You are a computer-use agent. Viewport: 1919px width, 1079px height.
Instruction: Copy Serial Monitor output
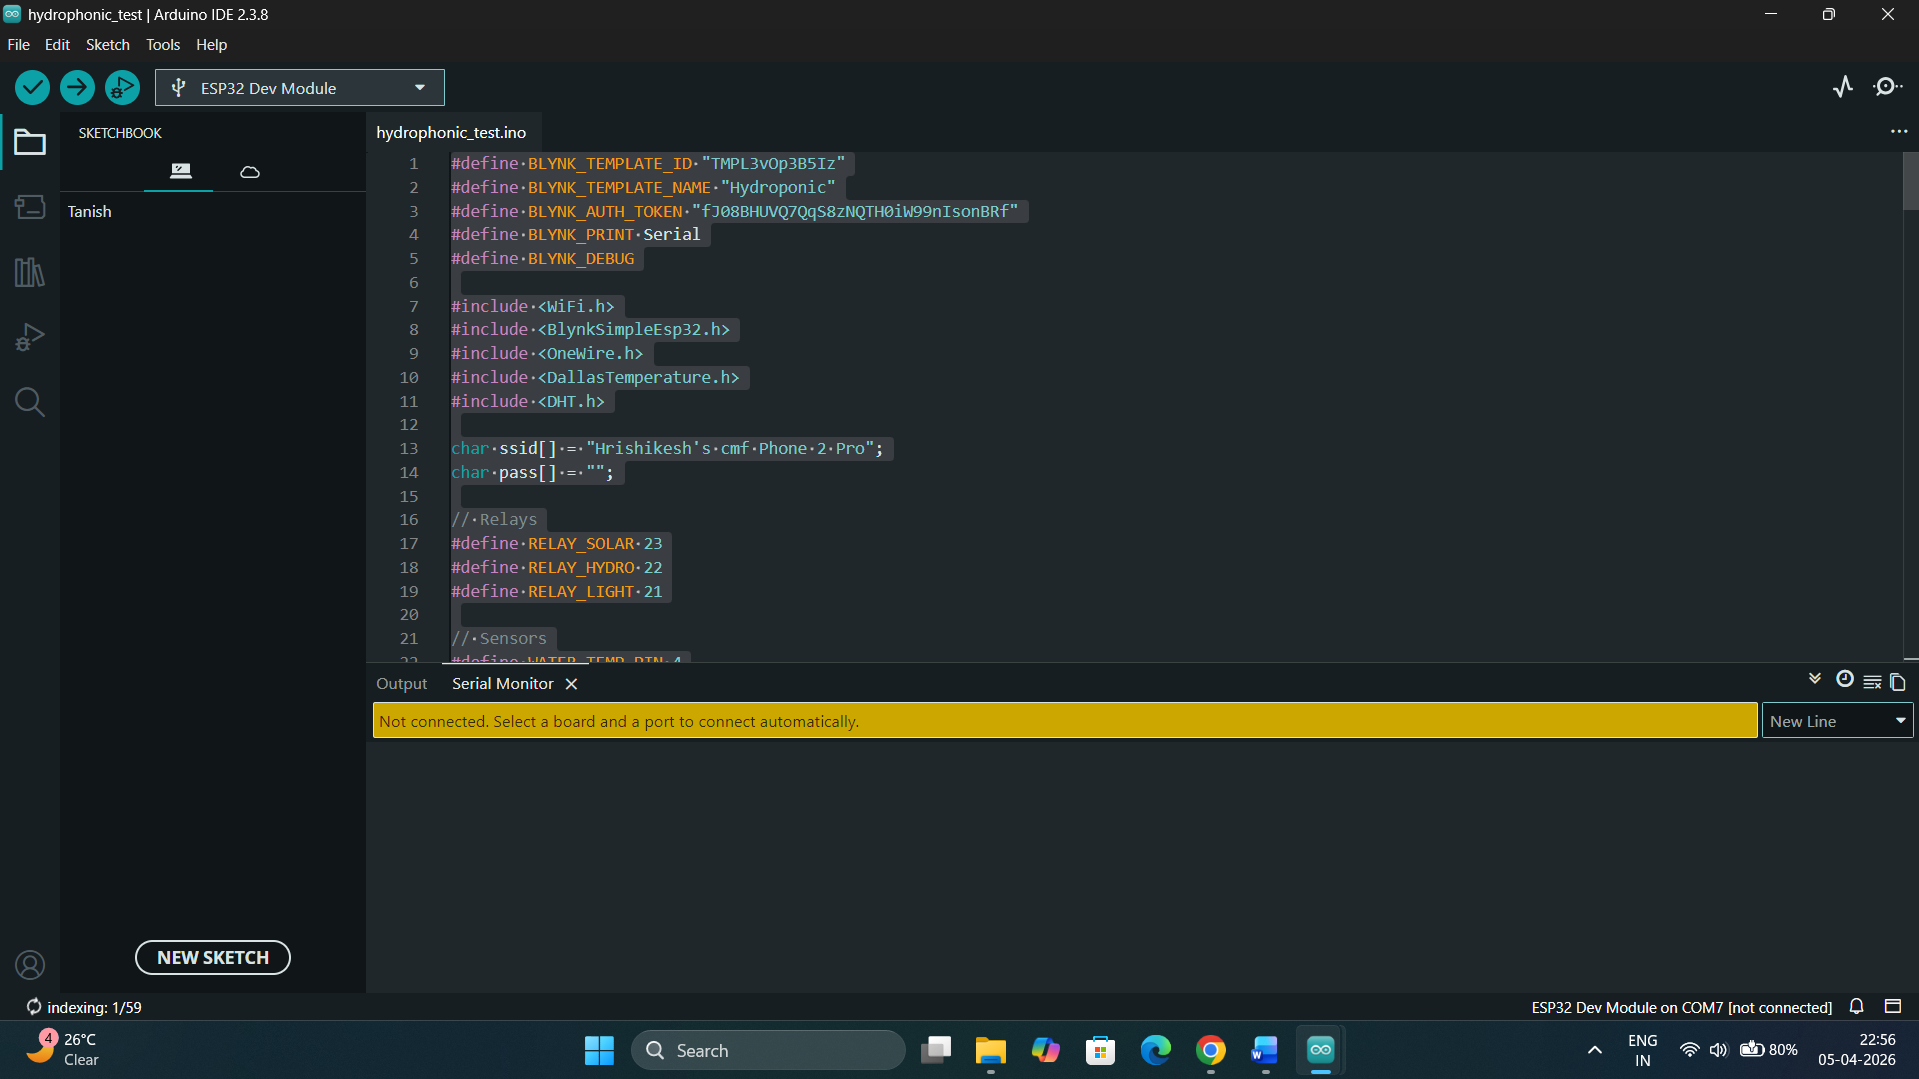1898,682
